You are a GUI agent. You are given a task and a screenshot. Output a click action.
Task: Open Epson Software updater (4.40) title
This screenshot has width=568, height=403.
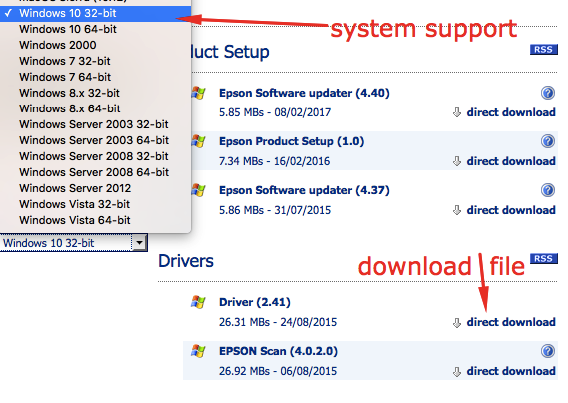point(304,93)
